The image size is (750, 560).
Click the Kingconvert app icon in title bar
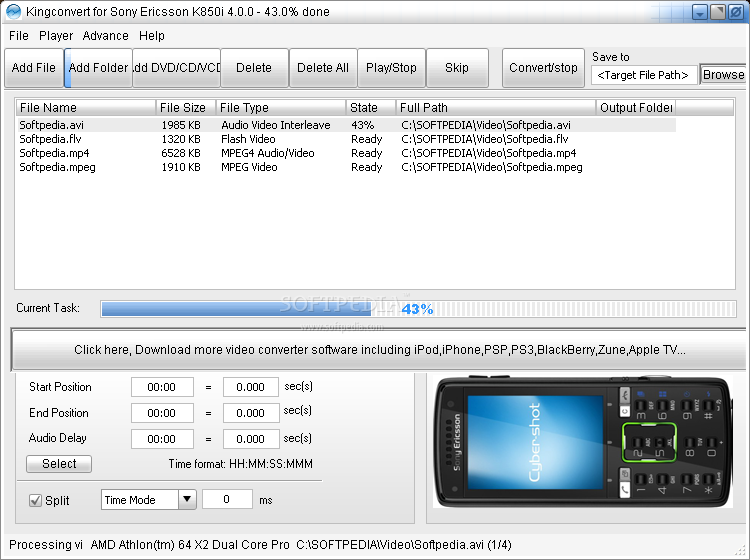point(13,11)
